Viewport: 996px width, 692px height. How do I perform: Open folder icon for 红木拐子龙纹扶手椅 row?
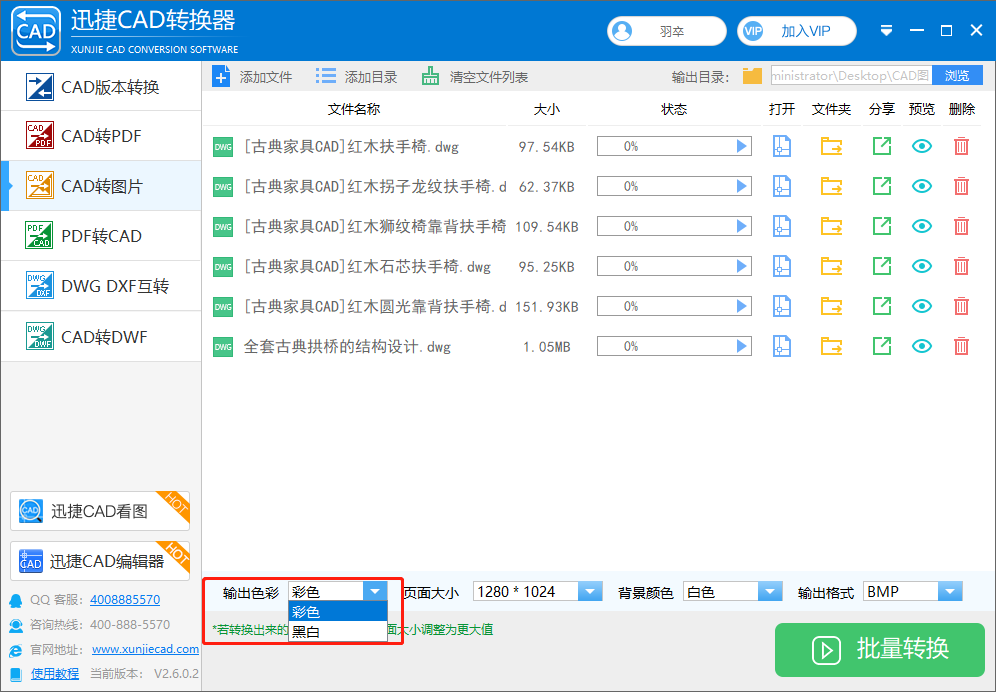831,186
